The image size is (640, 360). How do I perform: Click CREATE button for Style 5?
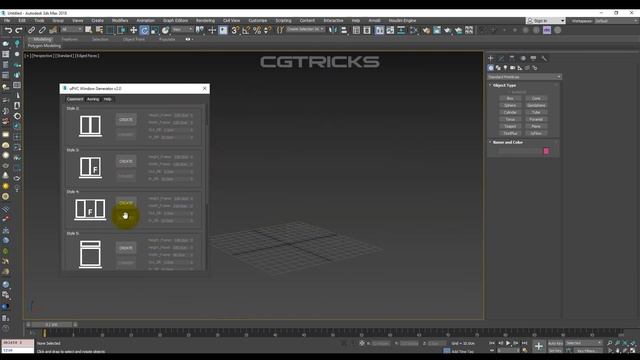126,248
